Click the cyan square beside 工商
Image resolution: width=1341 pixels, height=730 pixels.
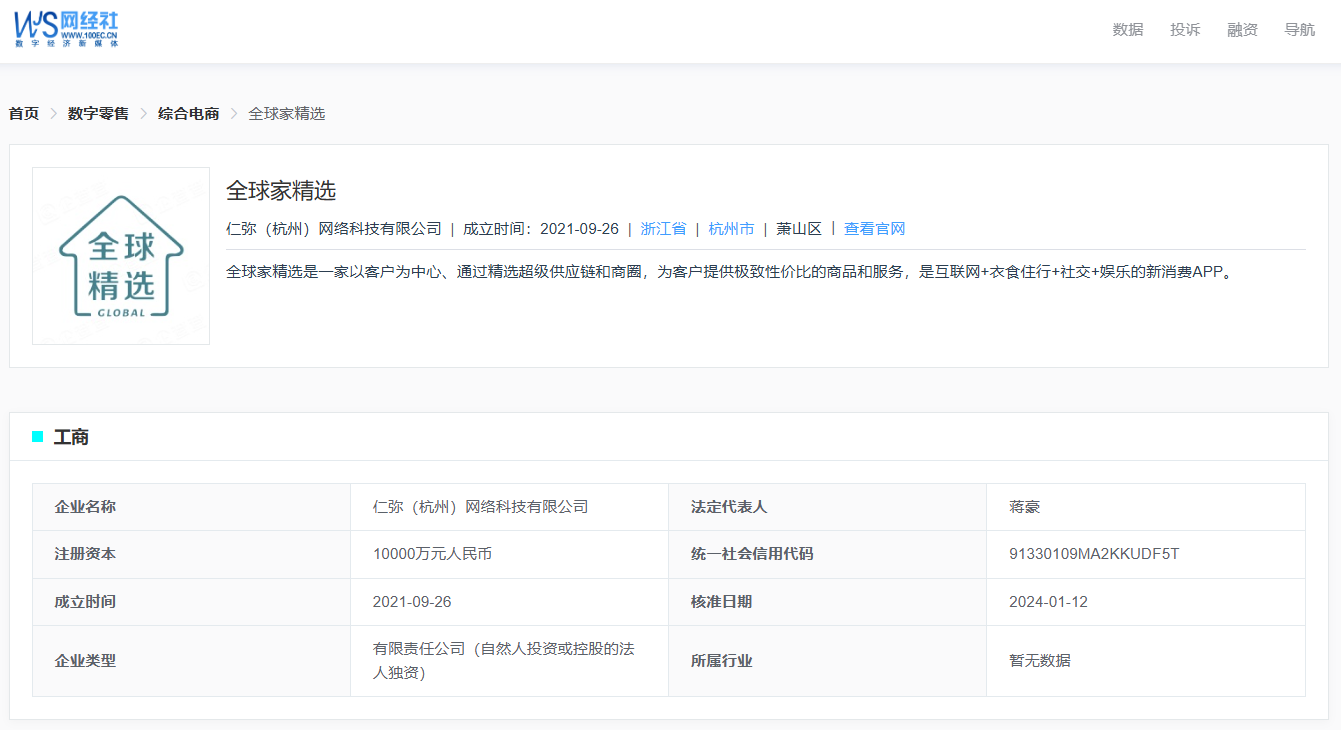tap(38, 437)
